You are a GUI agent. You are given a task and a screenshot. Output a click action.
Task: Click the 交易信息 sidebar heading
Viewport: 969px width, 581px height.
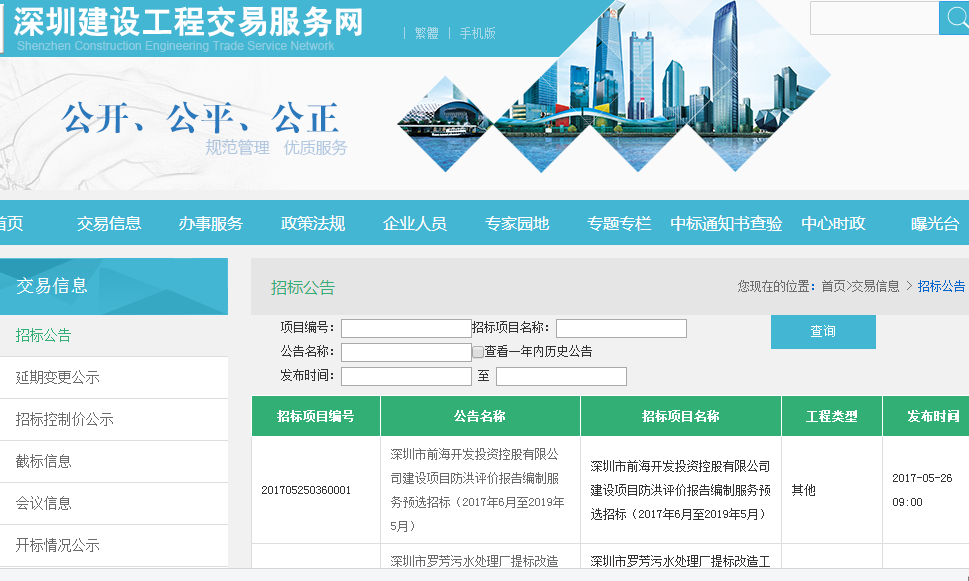tap(52, 286)
